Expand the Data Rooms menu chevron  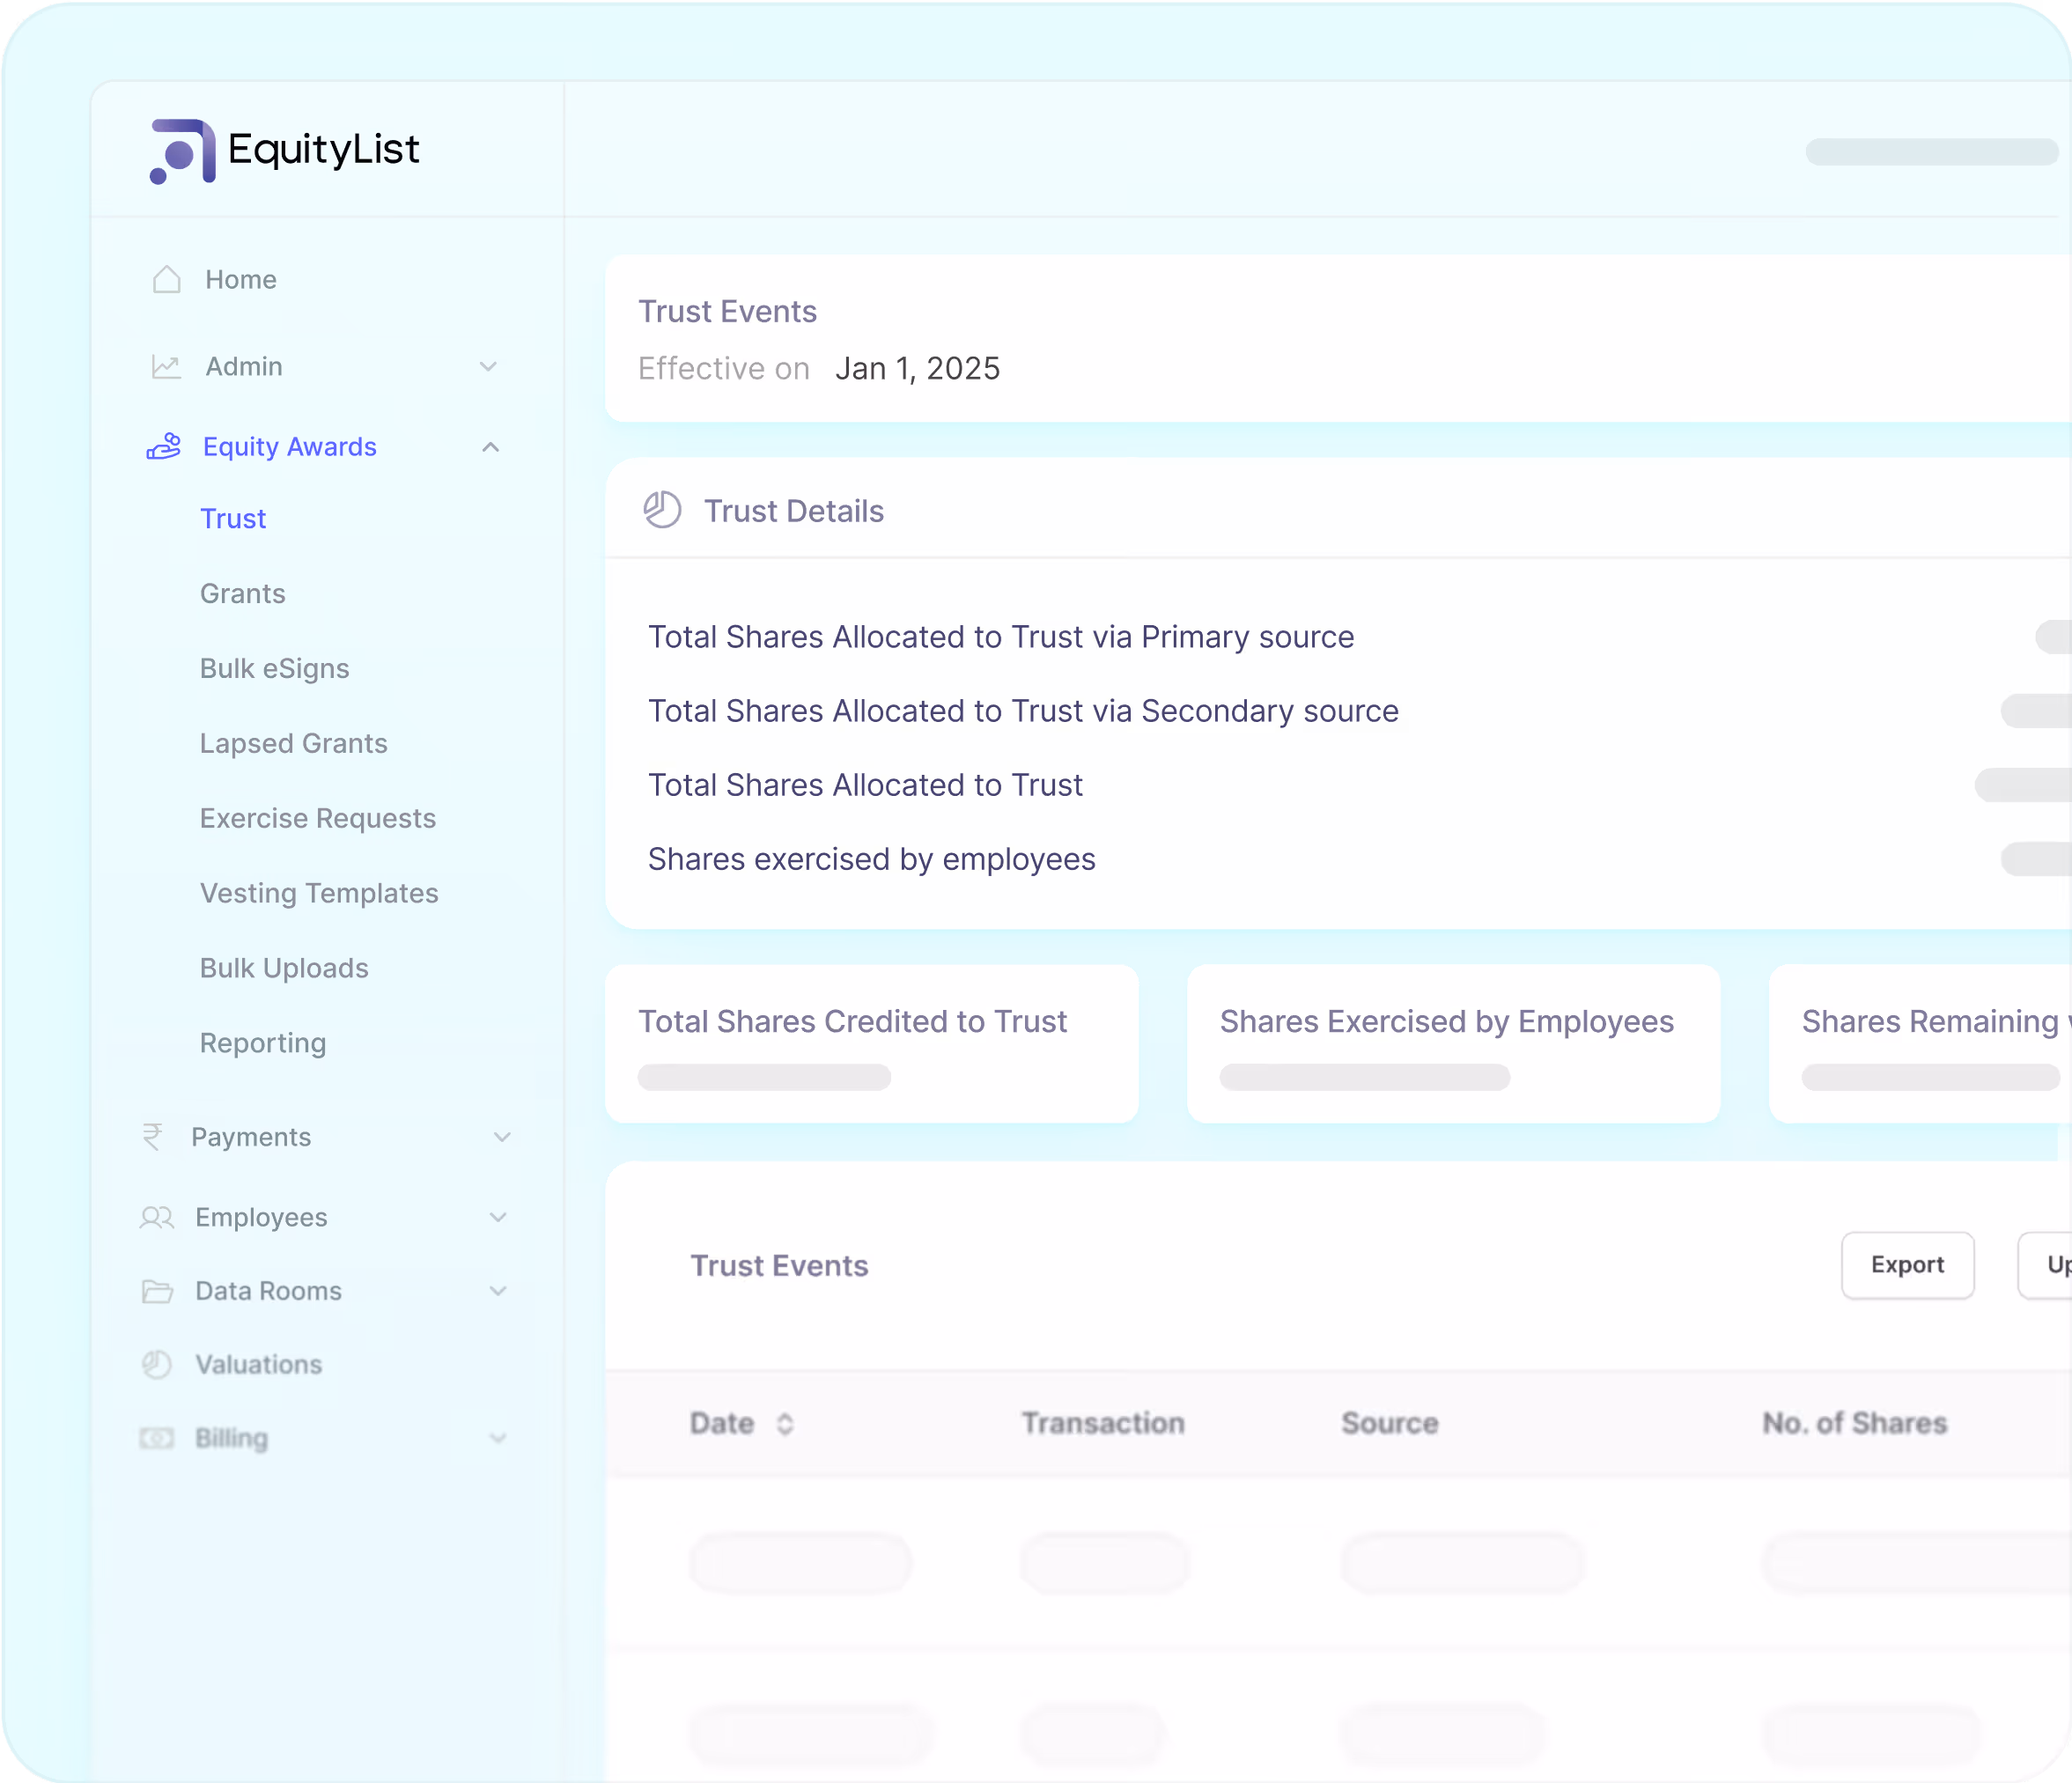[x=498, y=1291]
